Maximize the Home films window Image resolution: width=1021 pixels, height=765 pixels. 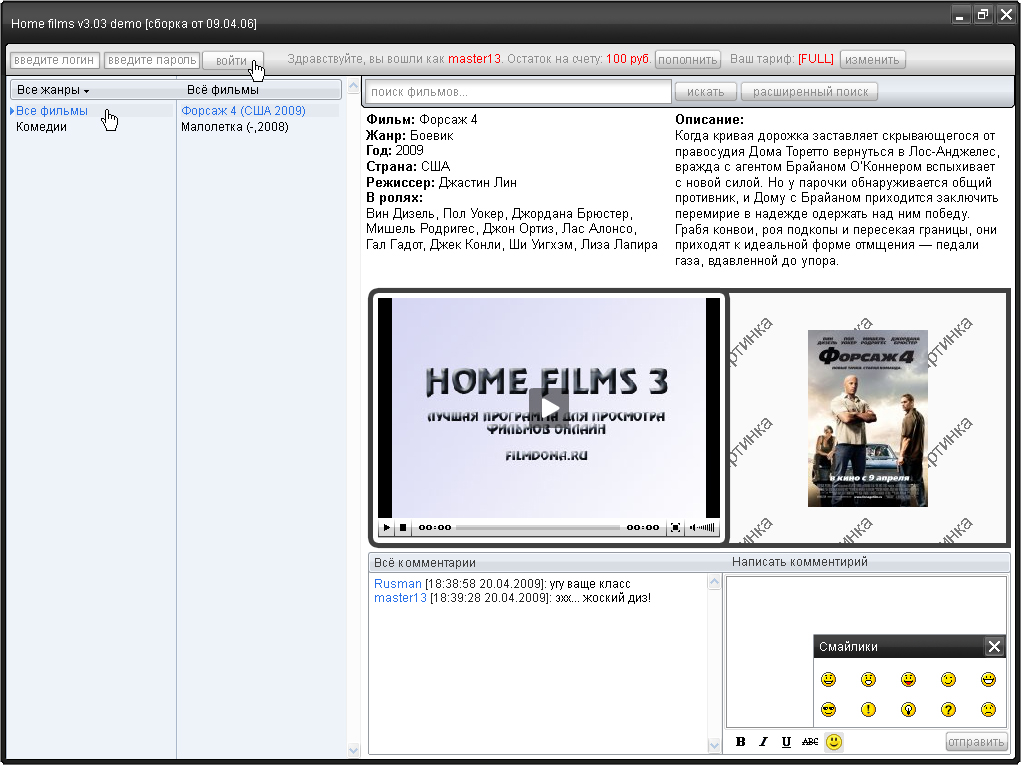(x=983, y=16)
